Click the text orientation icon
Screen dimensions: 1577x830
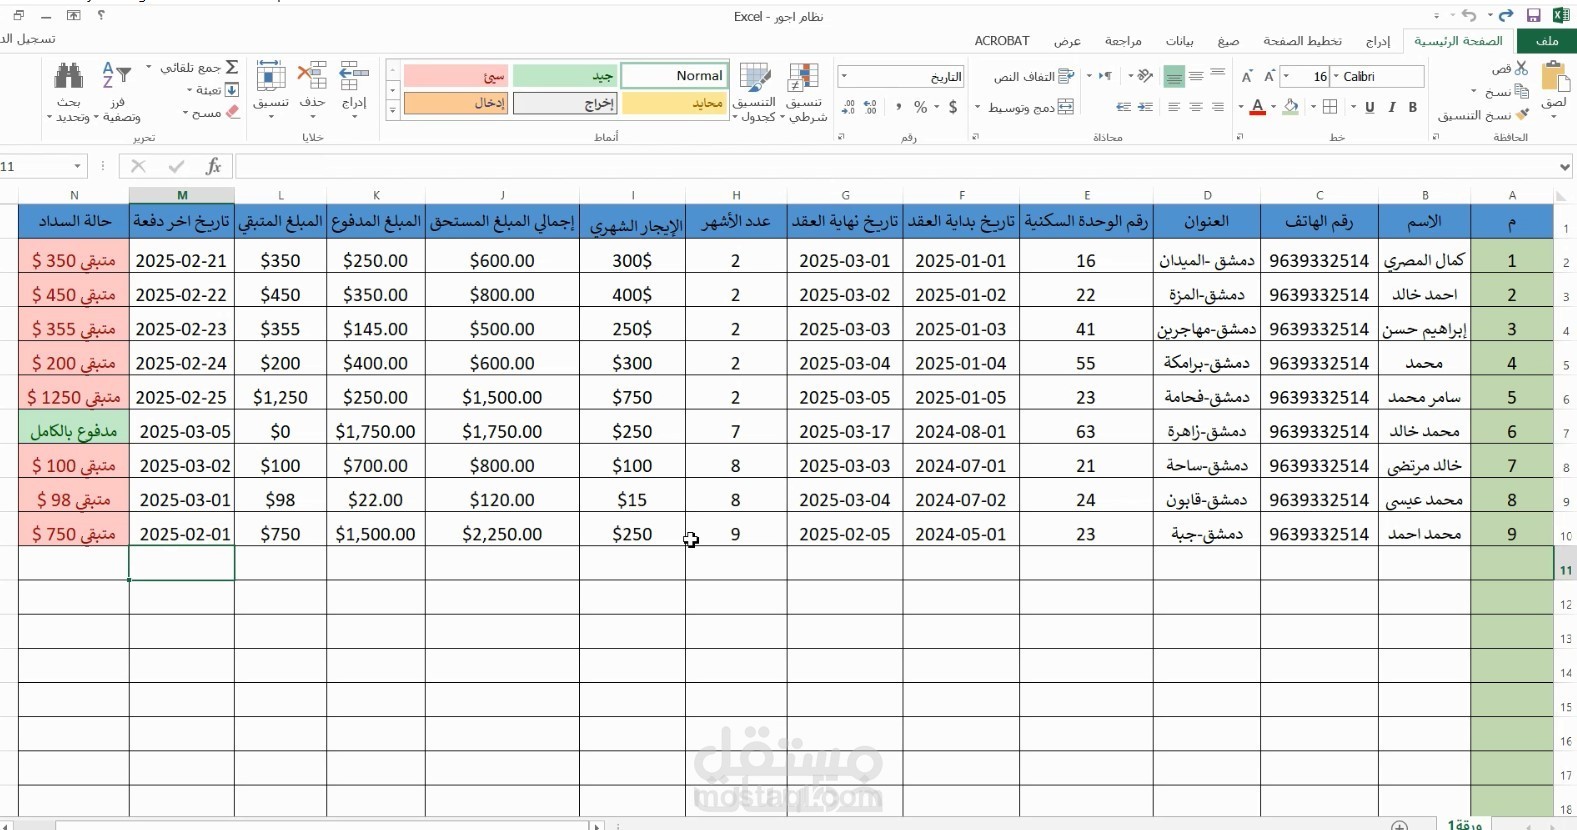pos(1145,76)
